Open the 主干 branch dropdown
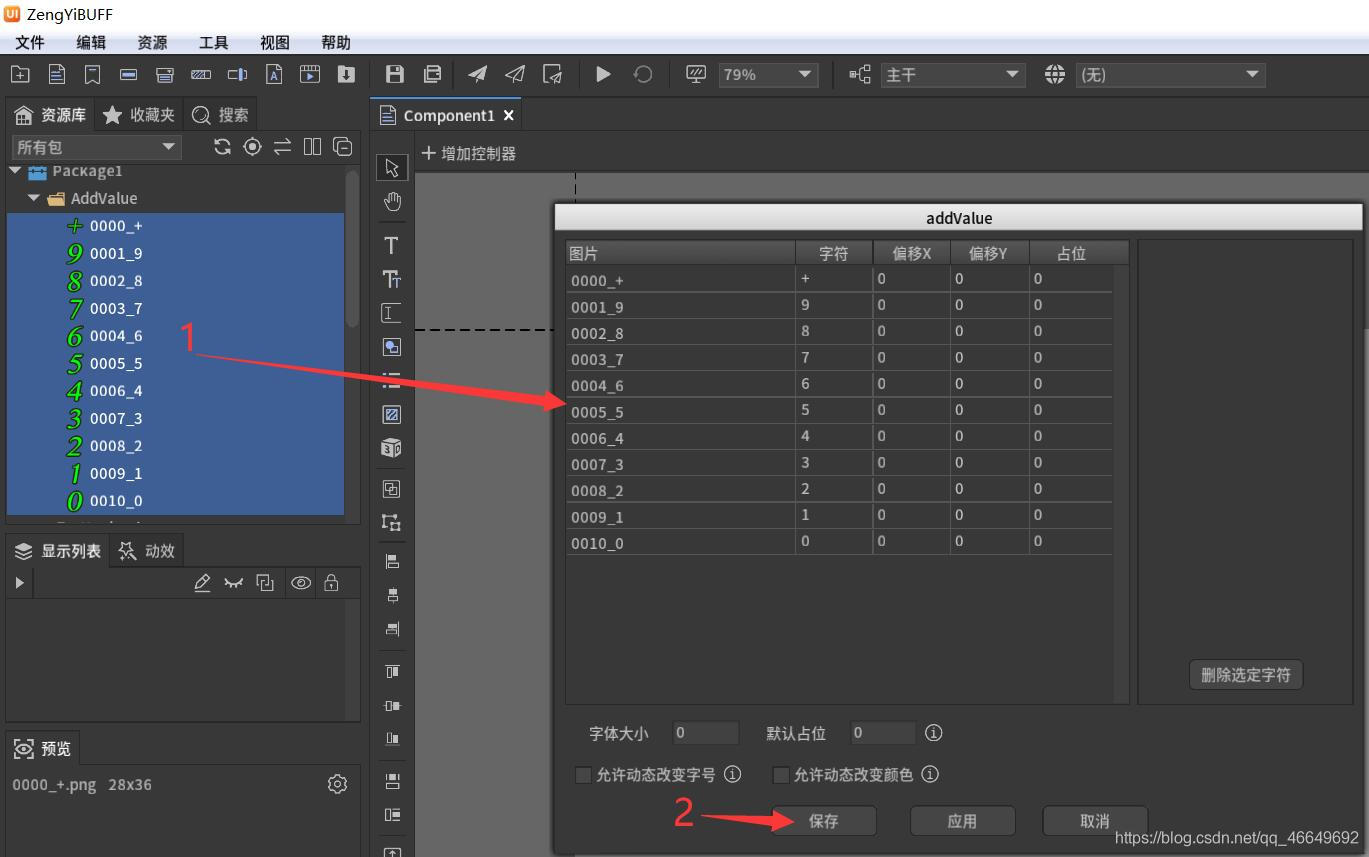The height and width of the screenshot is (857, 1369). click(953, 75)
